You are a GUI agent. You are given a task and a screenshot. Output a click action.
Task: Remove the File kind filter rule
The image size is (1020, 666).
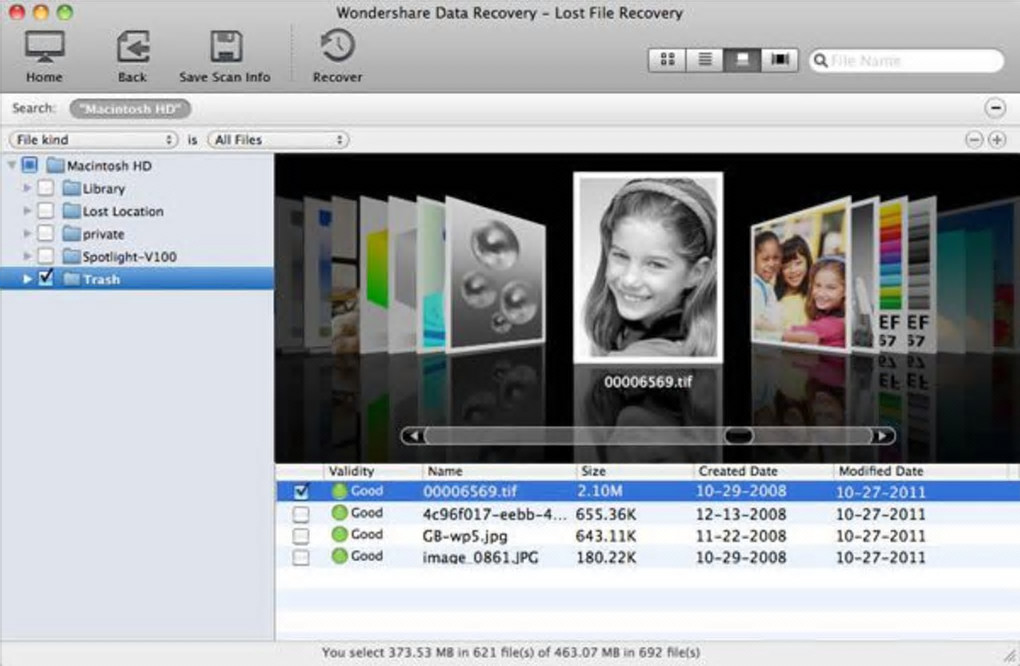tap(973, 140)
